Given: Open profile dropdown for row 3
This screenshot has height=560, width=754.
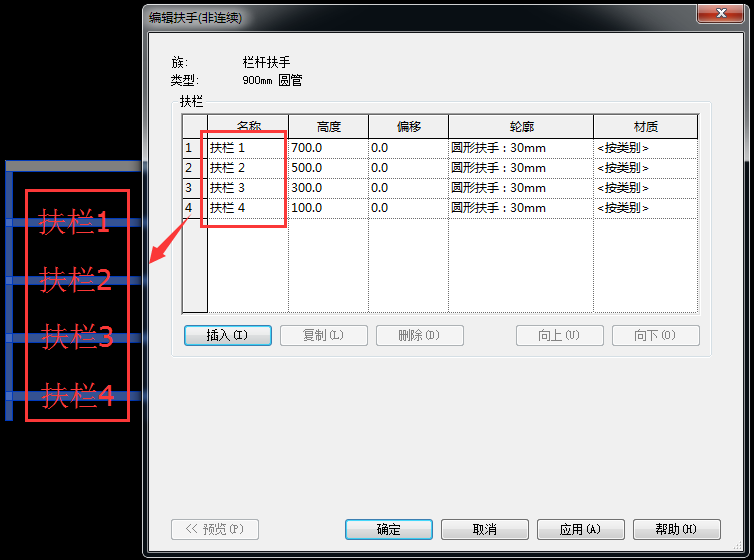Looking at the screenshot, I should pos(520,188).
